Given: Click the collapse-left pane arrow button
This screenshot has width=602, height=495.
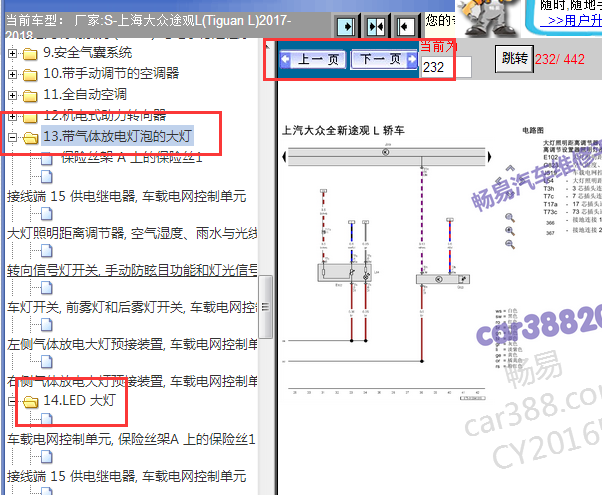Looking at the screenshot, I should pos(405,26).
